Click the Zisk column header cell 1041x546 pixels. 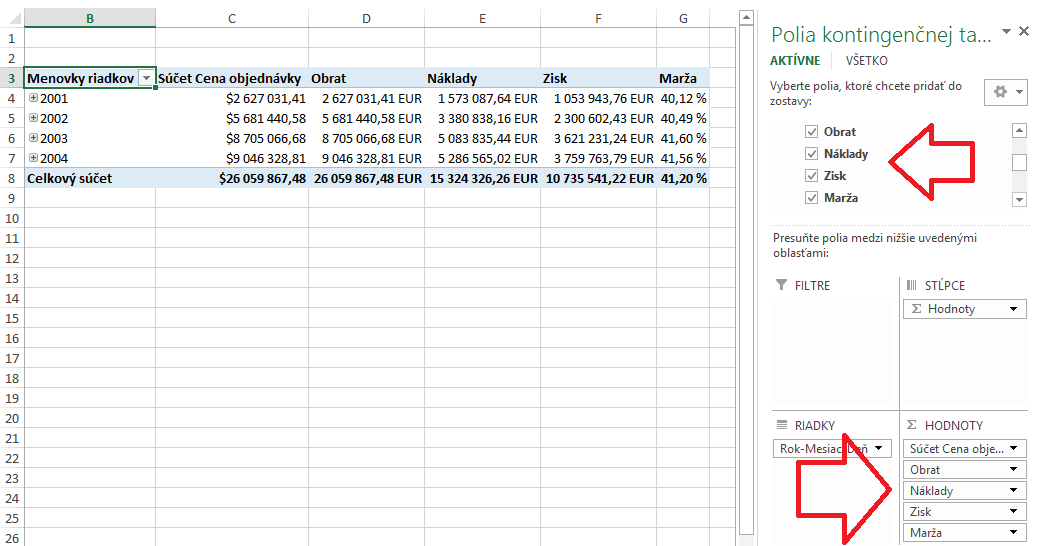tap(598, 78)
